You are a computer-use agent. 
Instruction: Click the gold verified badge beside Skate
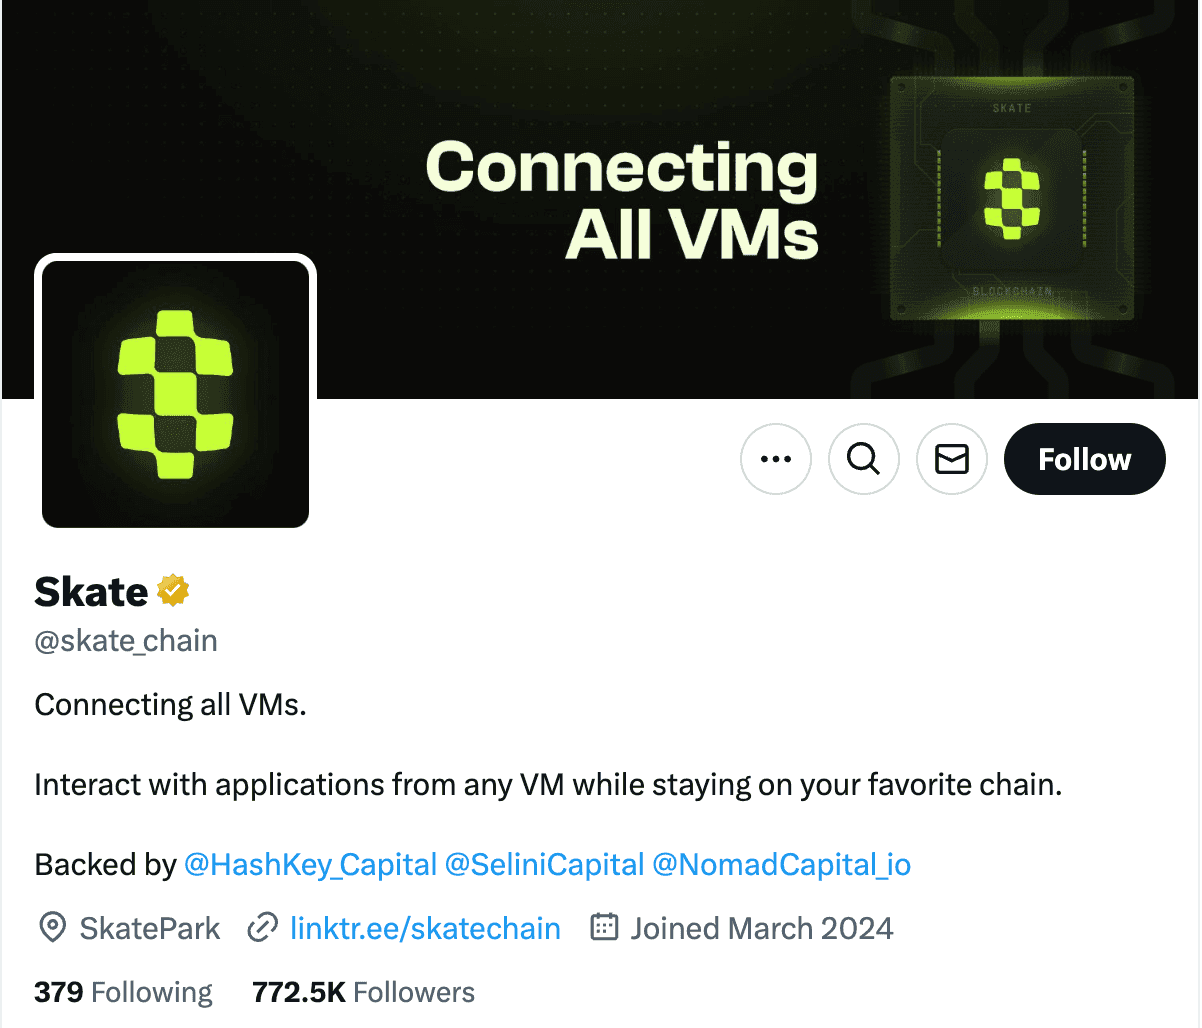(x=173, y=591)
